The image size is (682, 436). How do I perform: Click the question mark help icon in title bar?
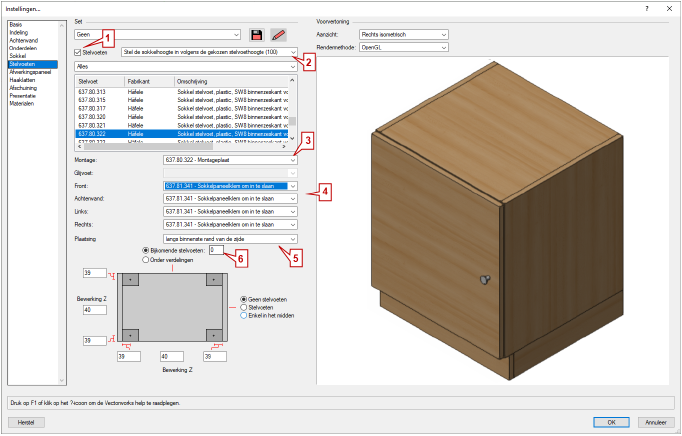click(647, 9)
